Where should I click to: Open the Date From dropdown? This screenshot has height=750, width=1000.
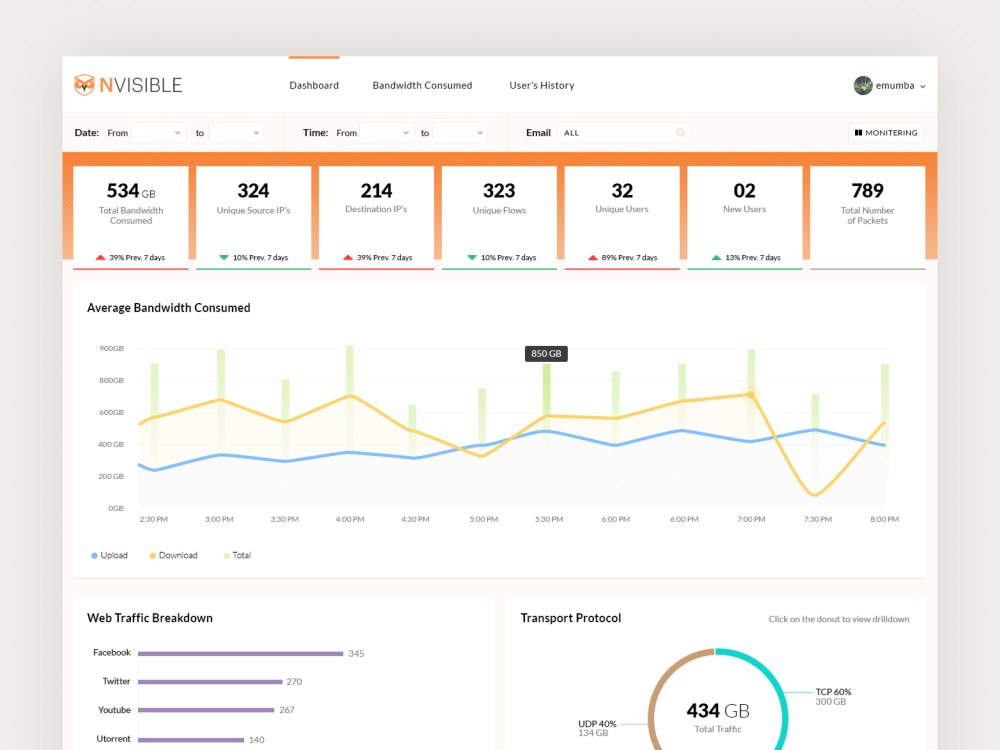158,133
